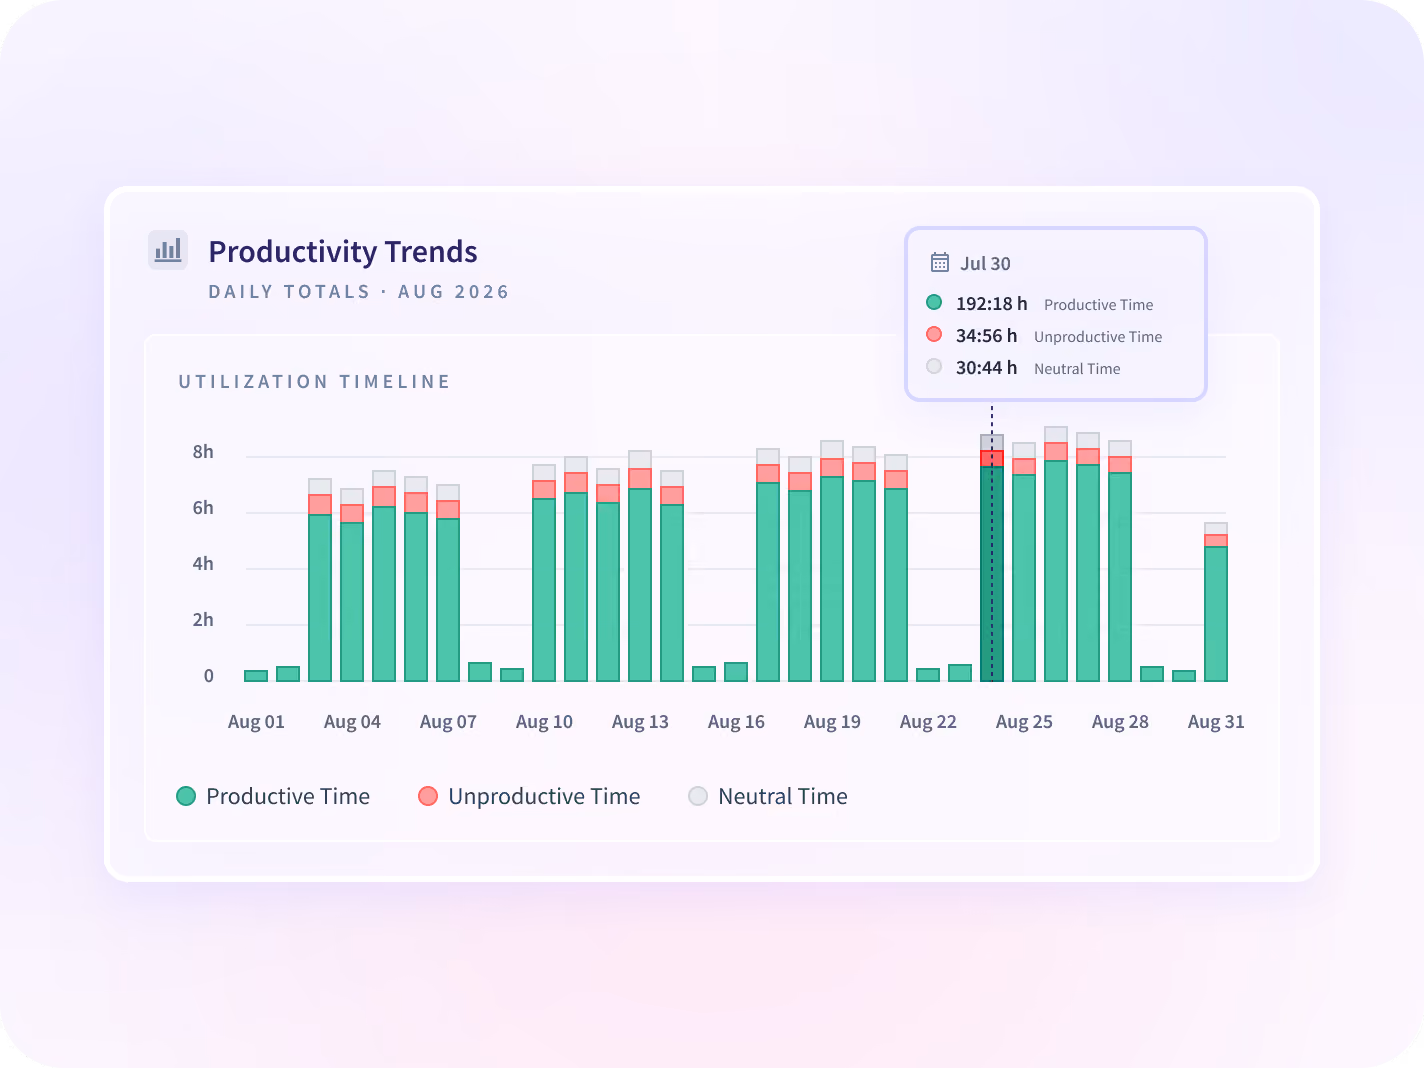Click the Aug 22 axis label
This screenshot has height=1068, width=1424.
(928, 722)
